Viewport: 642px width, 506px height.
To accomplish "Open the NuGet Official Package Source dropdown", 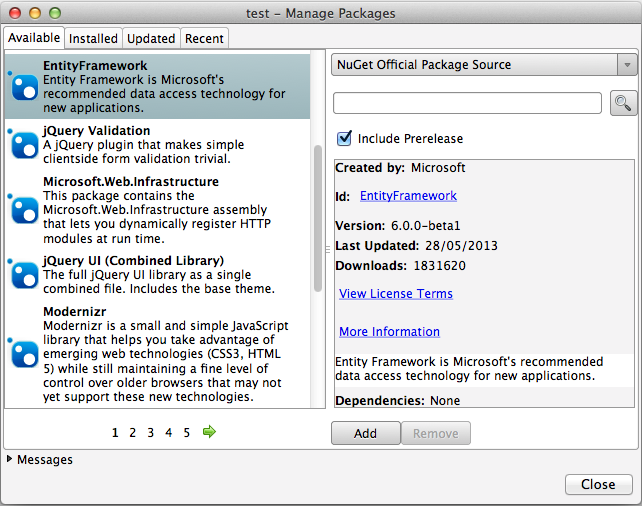I will coord(484,65).
